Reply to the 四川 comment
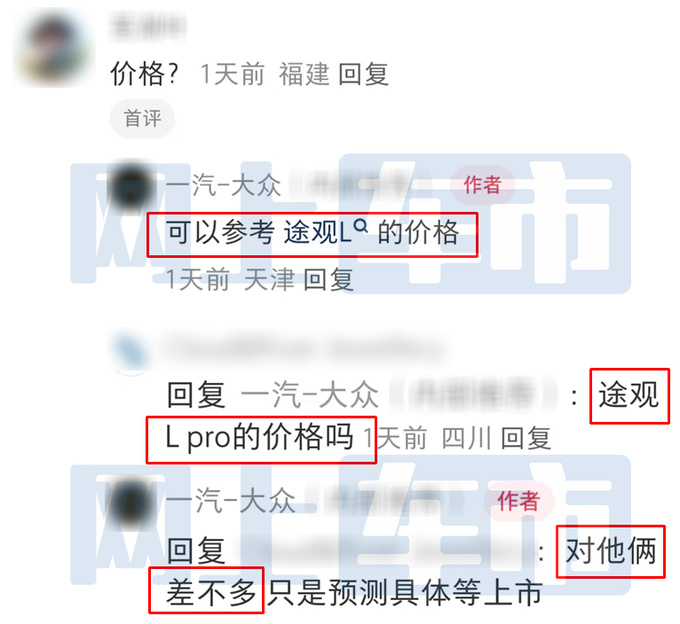 [x=526, y=438]
